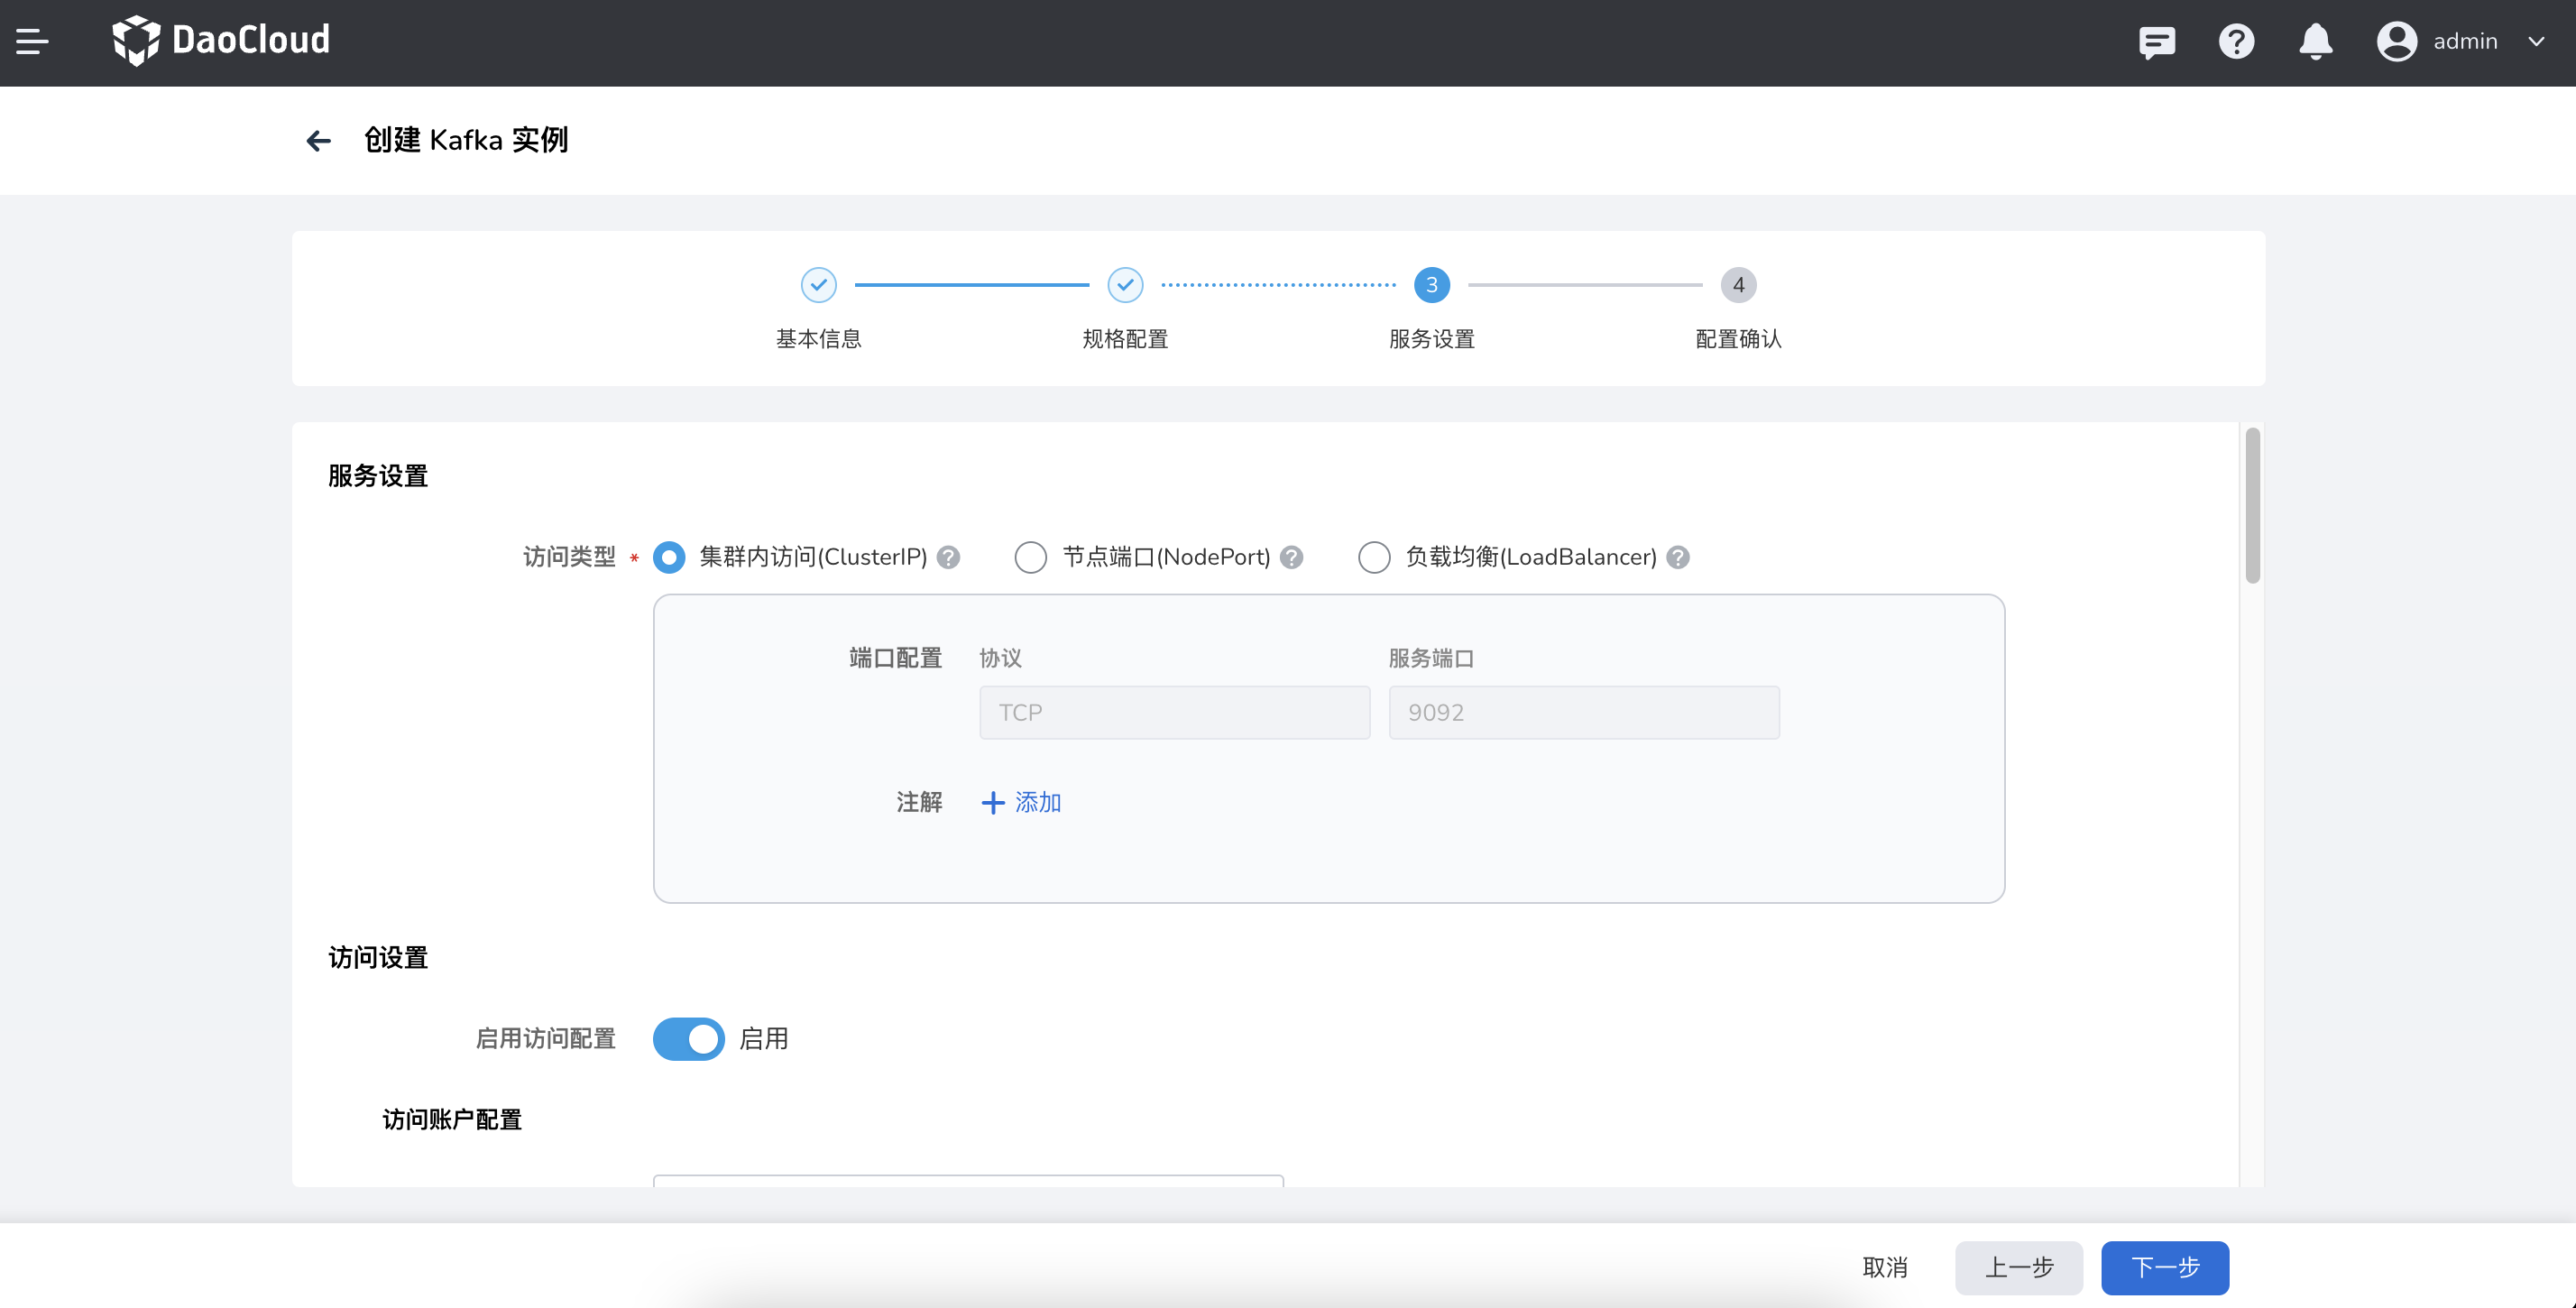Go to the 基本信息 step

[818, 286]
